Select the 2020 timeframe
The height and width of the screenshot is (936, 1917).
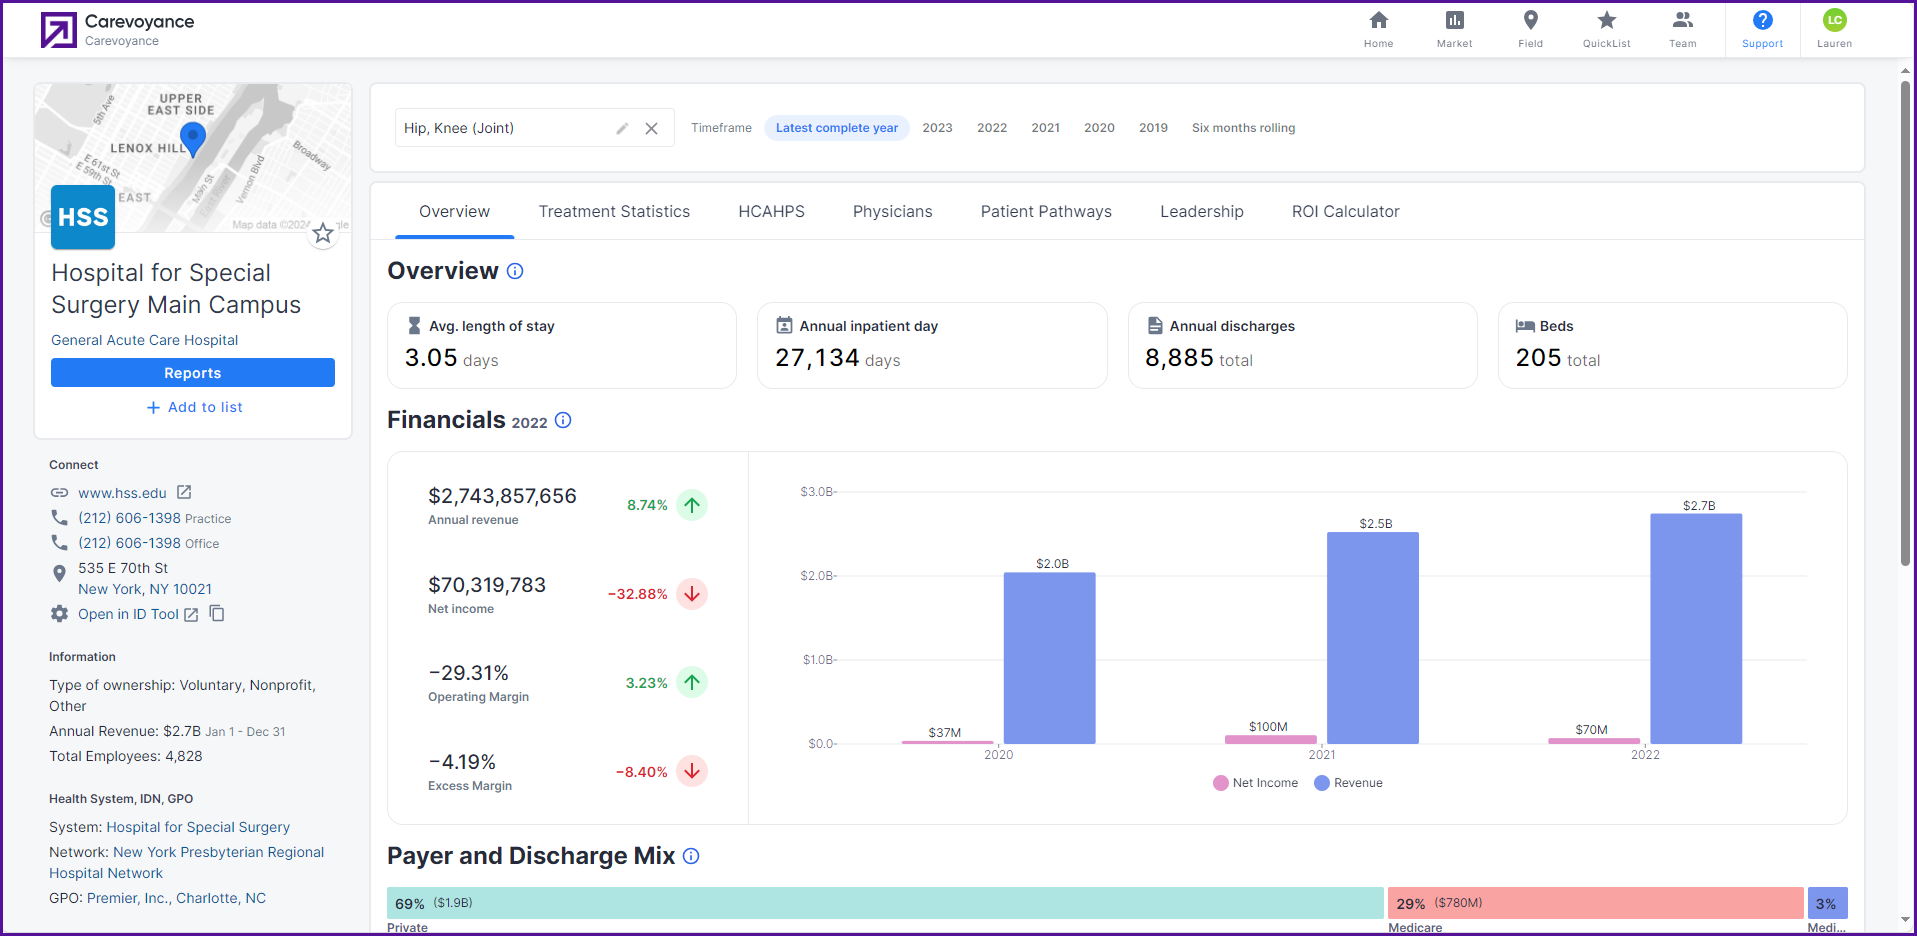(1099, 128)
